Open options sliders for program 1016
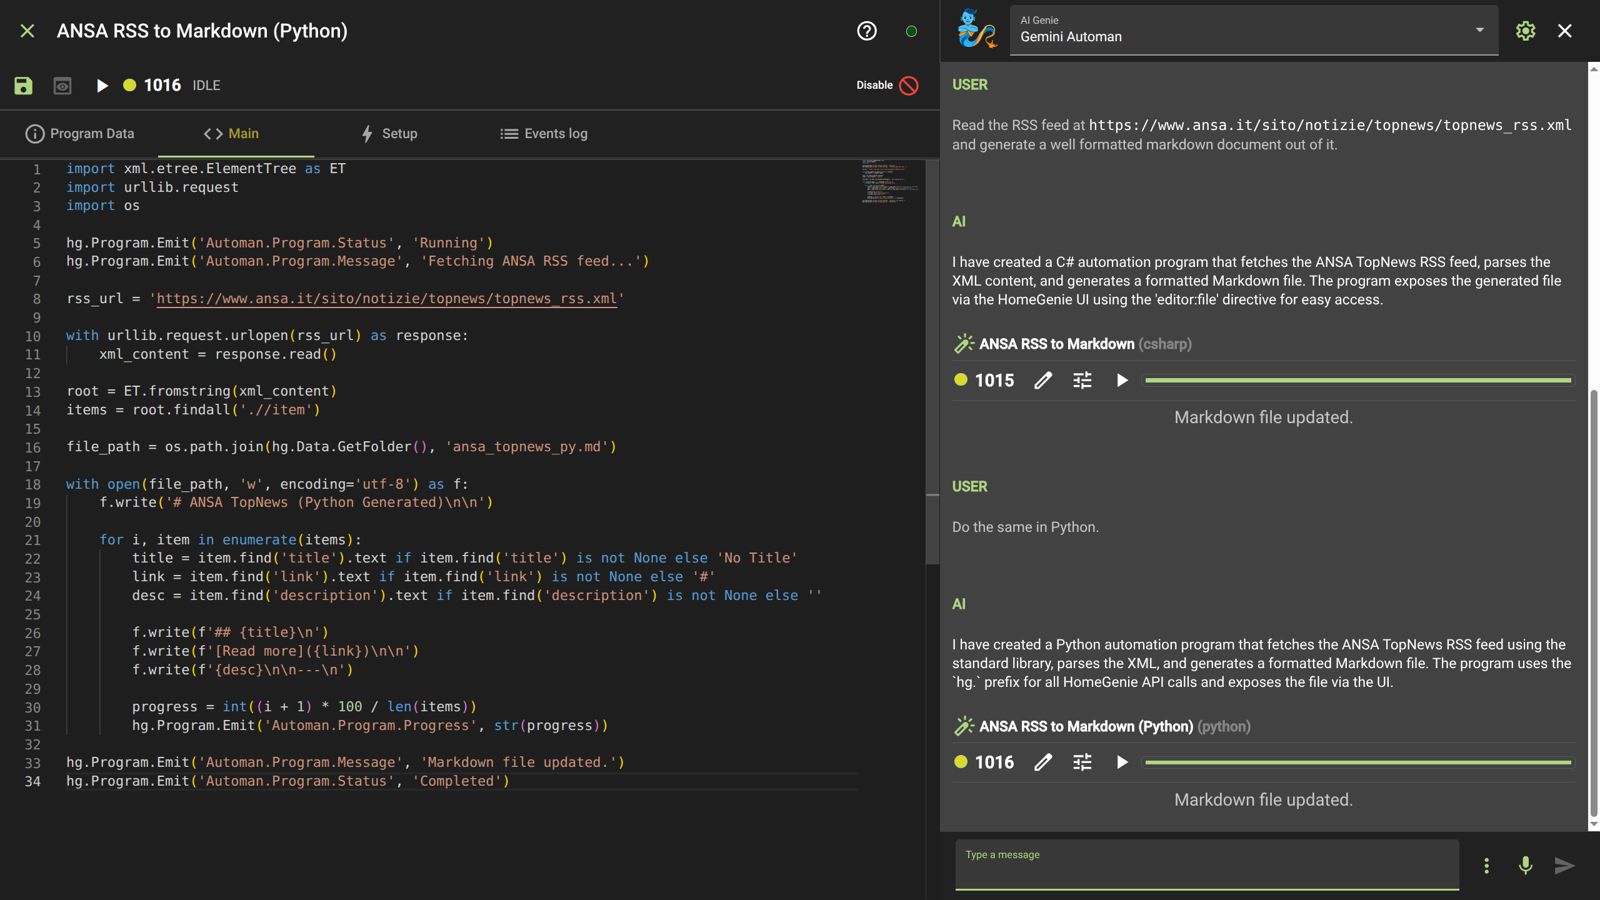This screenshot has height=900, width=1600. tap(1082, 762)
